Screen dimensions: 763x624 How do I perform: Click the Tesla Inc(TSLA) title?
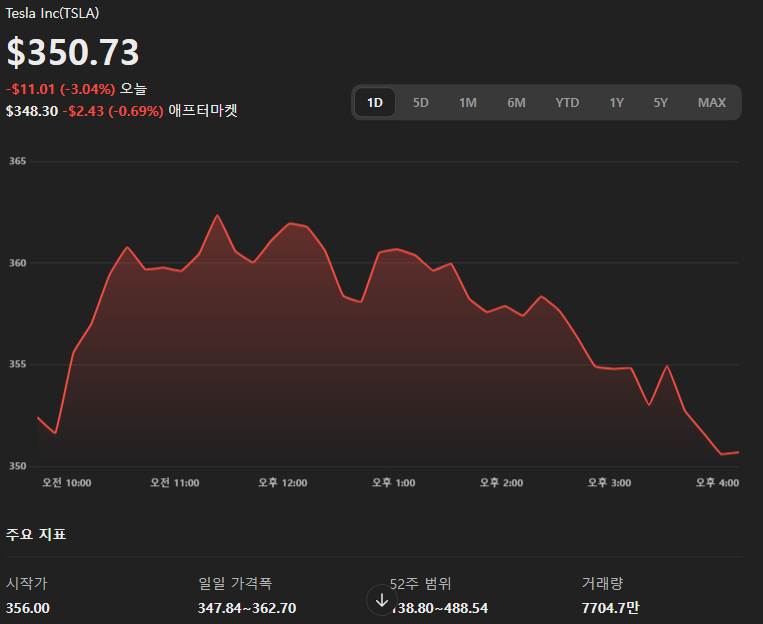pos(52,13)
